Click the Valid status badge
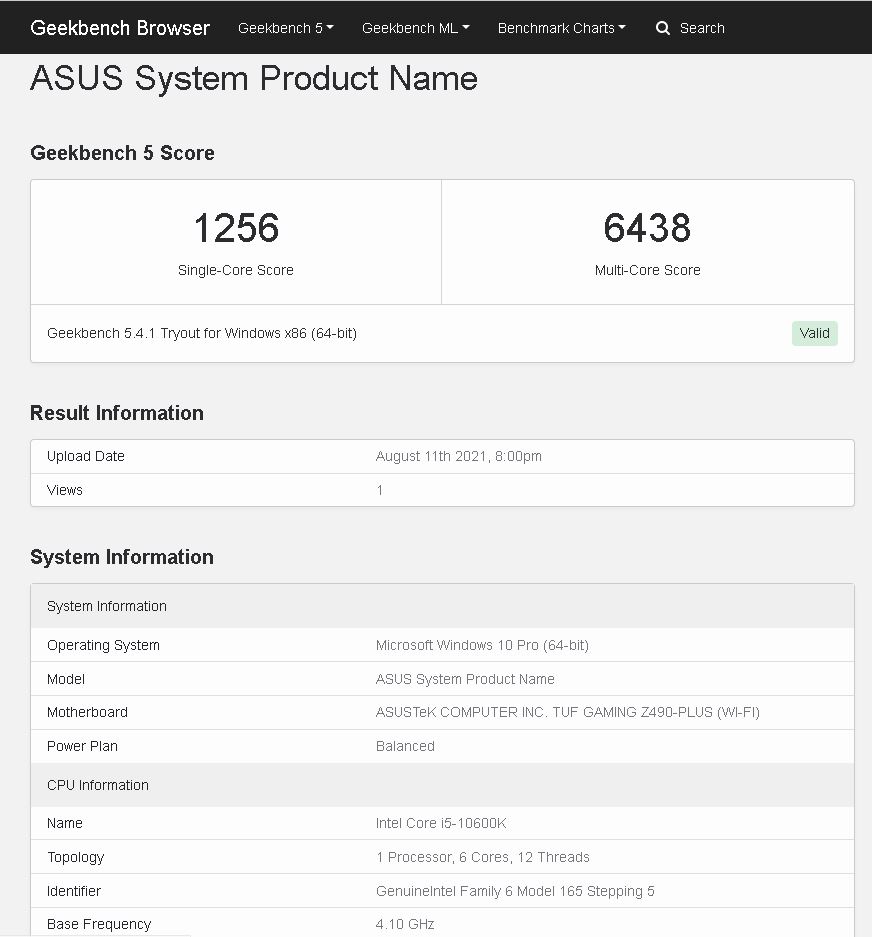Image resolution: width=872 pixels, height=937 pixels. coord(815,333)
